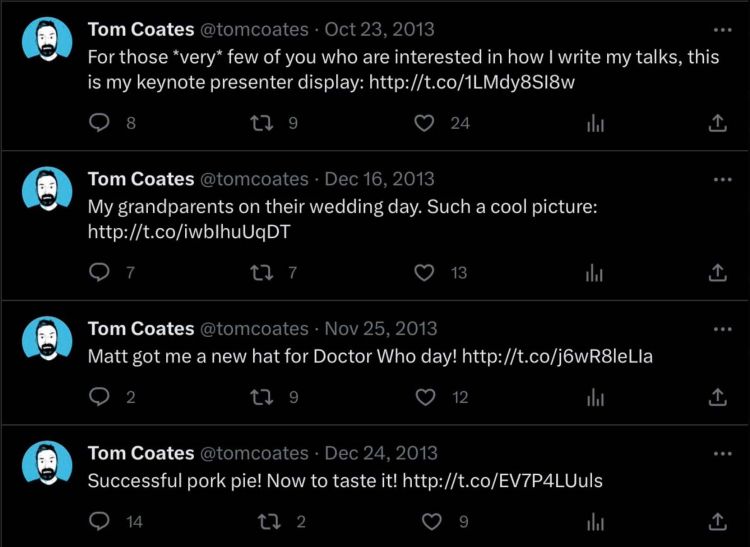Like the keynote presenter display tweet
The width and height of the screenshot is (750, 547).
coord(424,123)
